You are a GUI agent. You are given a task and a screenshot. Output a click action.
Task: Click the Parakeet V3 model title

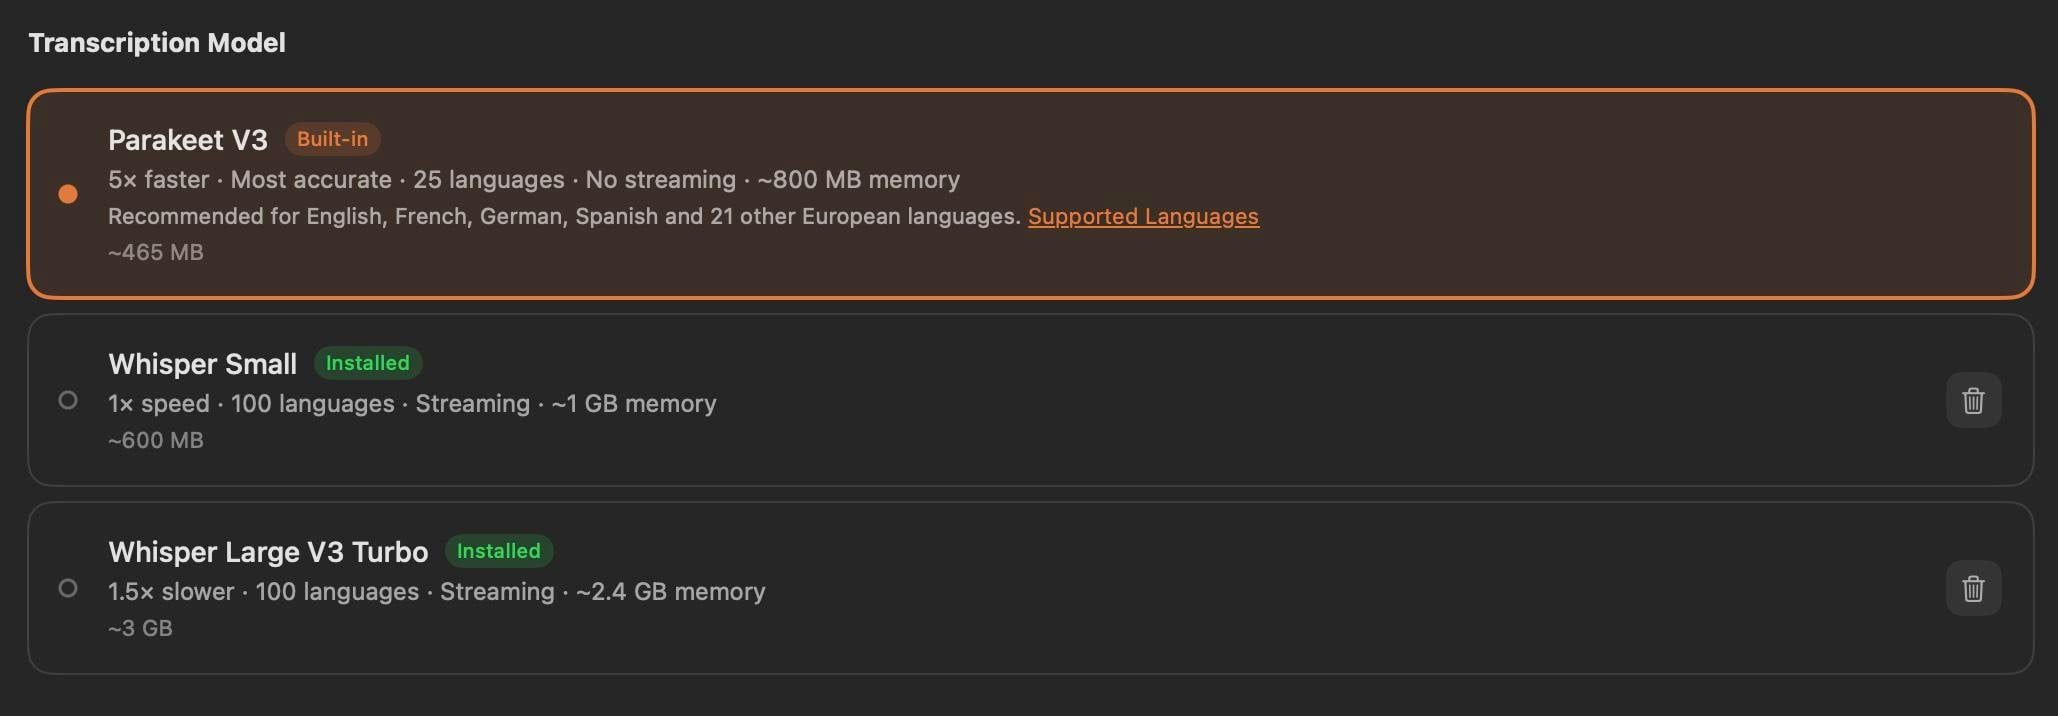pyautogui.click(x=188, y=140)
